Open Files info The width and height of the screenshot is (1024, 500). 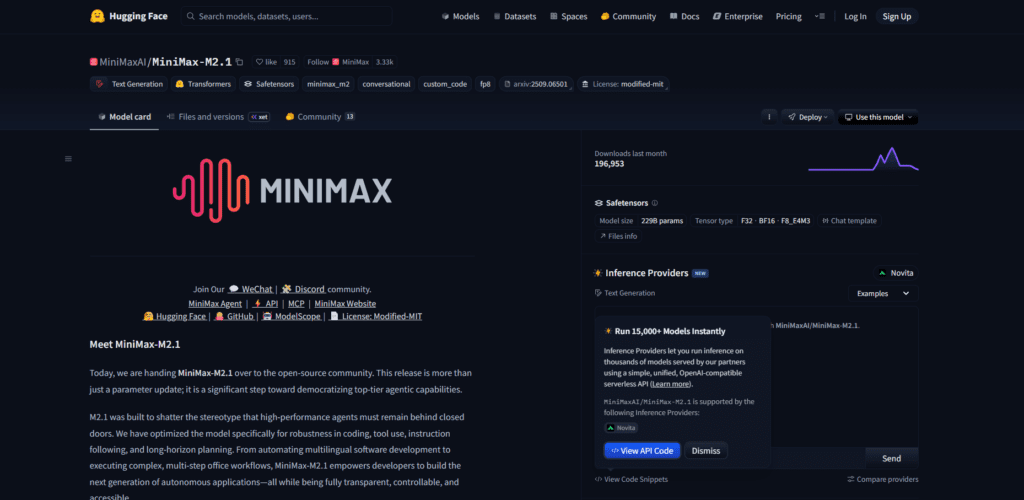point(618,236)
